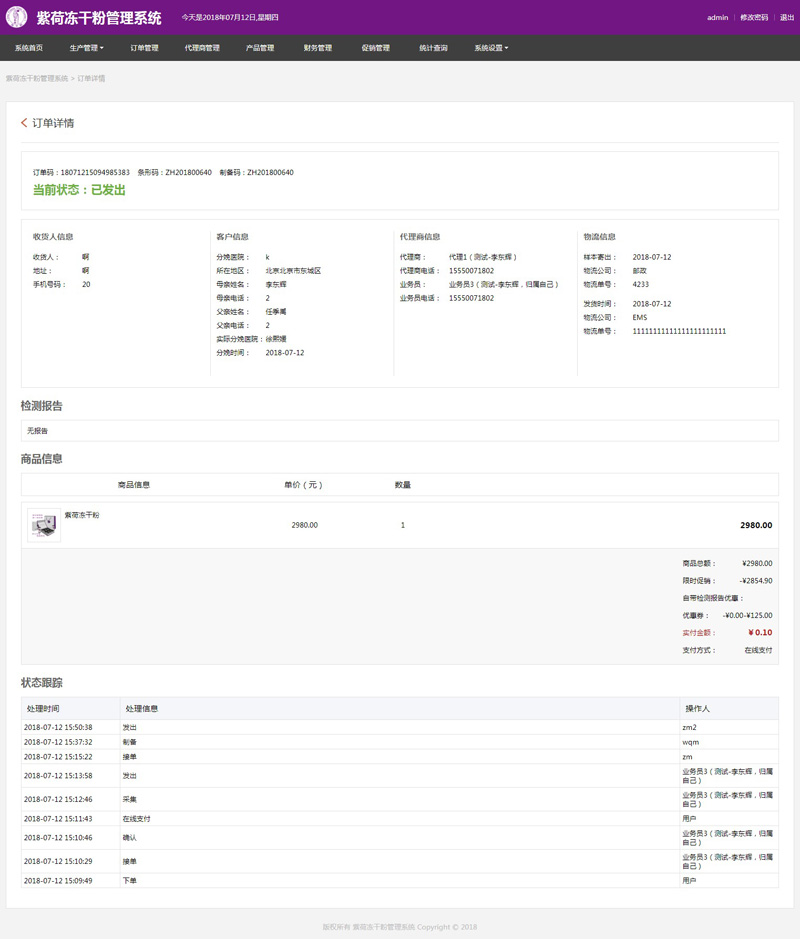This screenshot has height=939, width=800.
Task: Expand the 生产管理 dropdown menu
Action: (86, 48)
